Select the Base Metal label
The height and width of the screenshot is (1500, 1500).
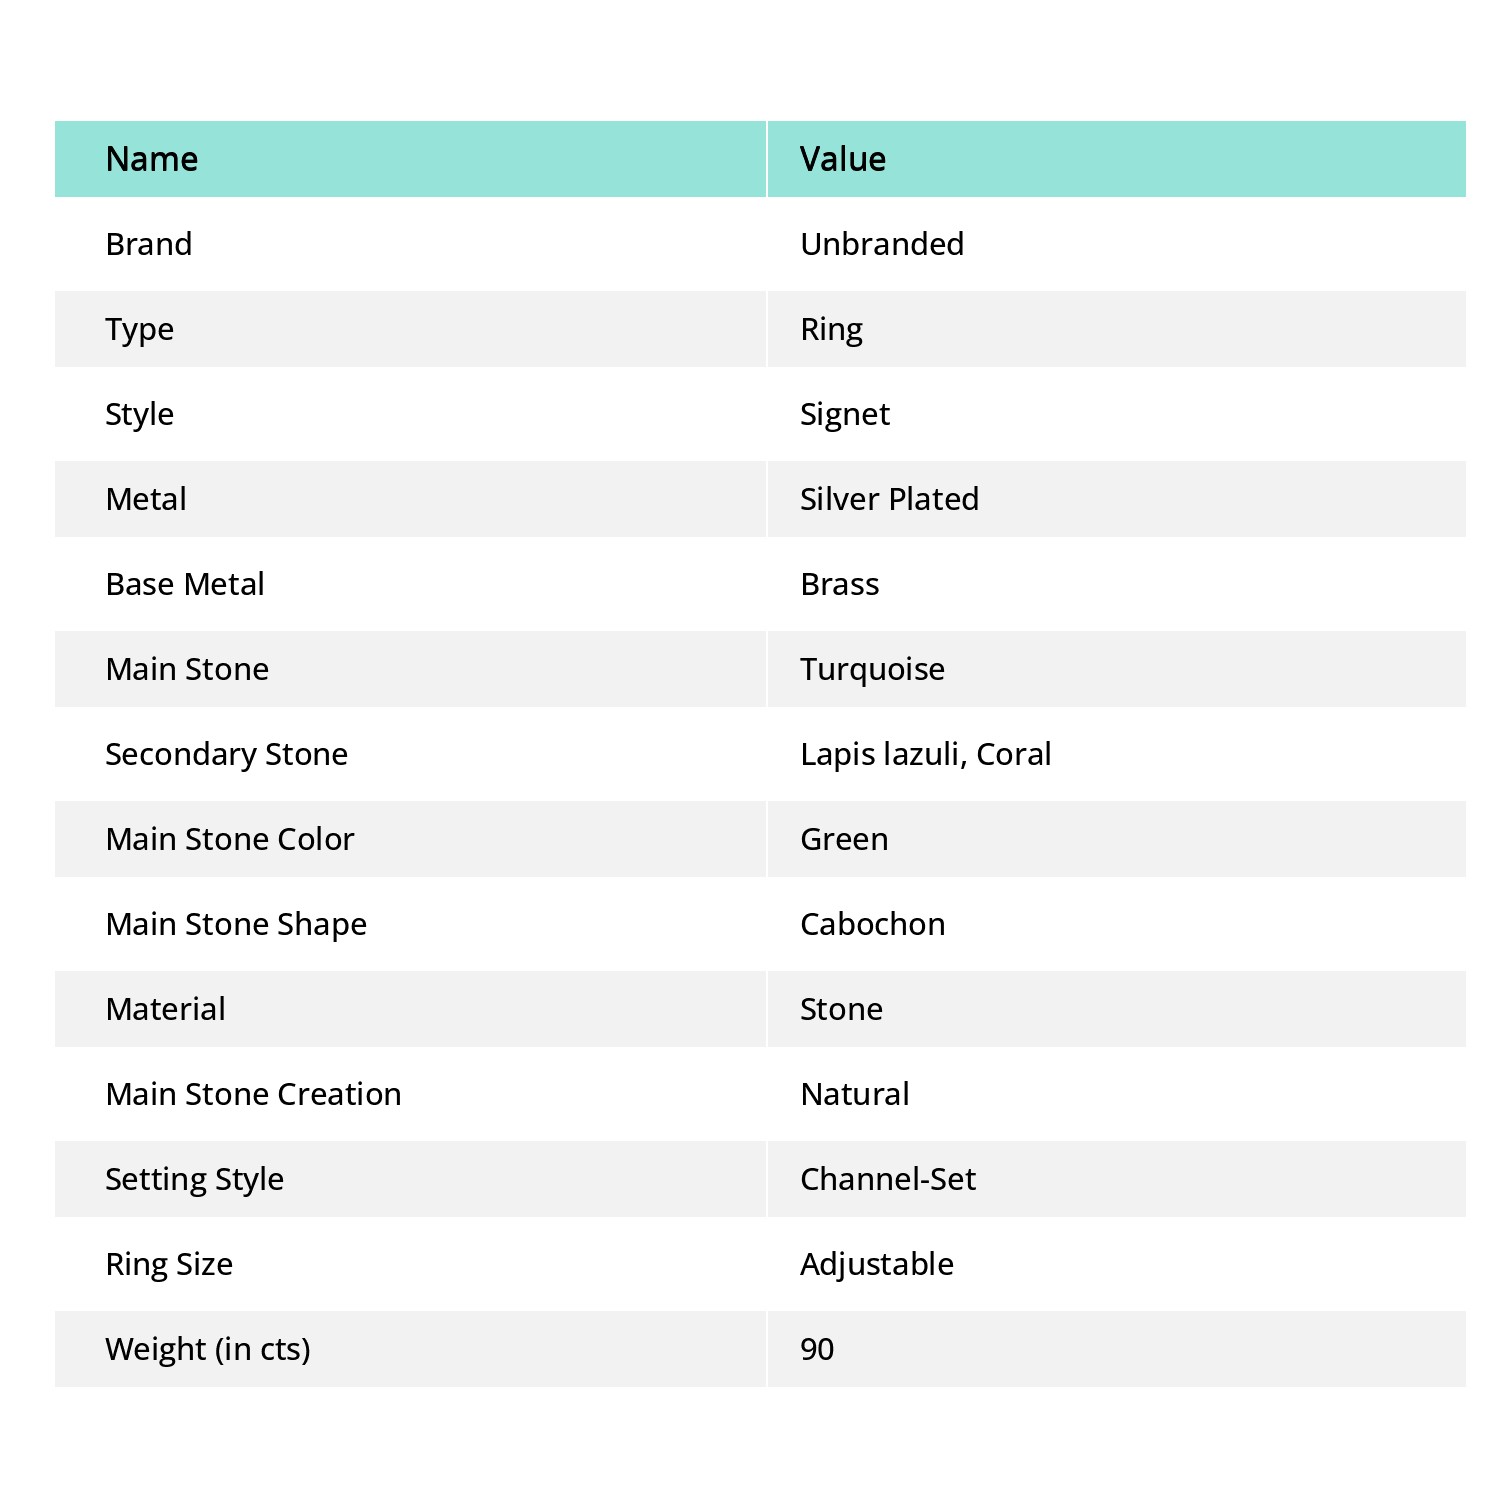pos(185,584)
